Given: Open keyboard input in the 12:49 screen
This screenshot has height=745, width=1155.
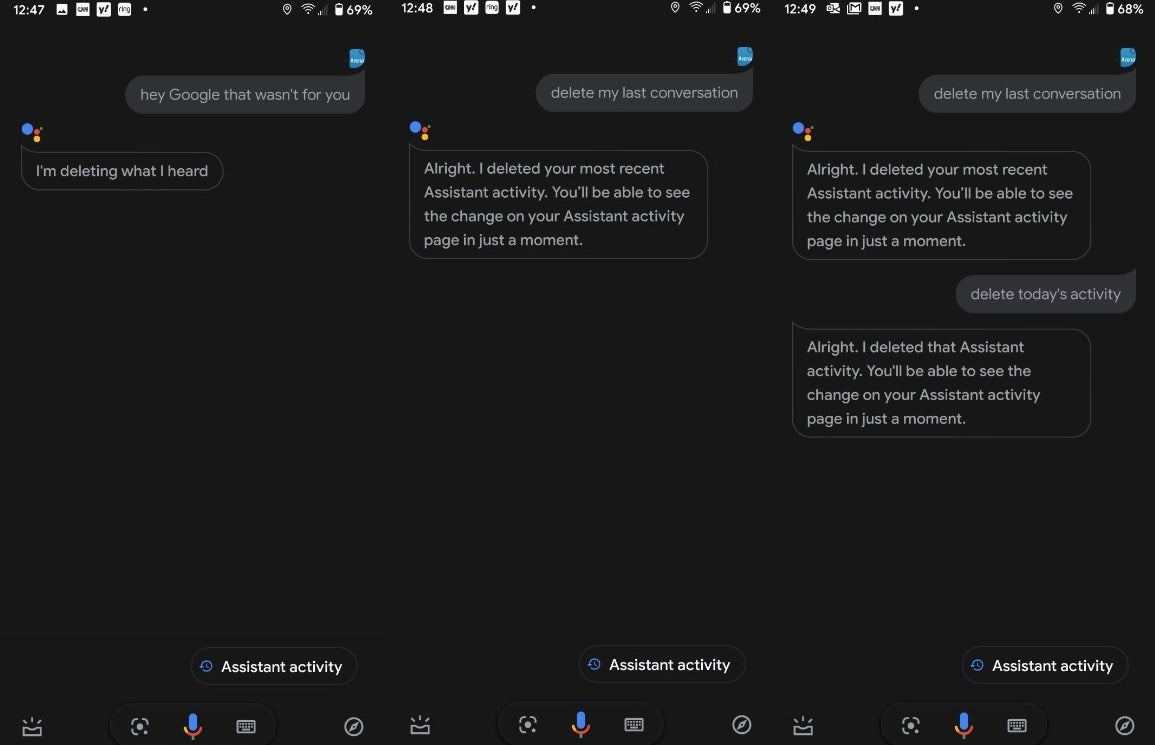Looking at the screenshot, I should pyautogui.click(x=1017, y=726).
